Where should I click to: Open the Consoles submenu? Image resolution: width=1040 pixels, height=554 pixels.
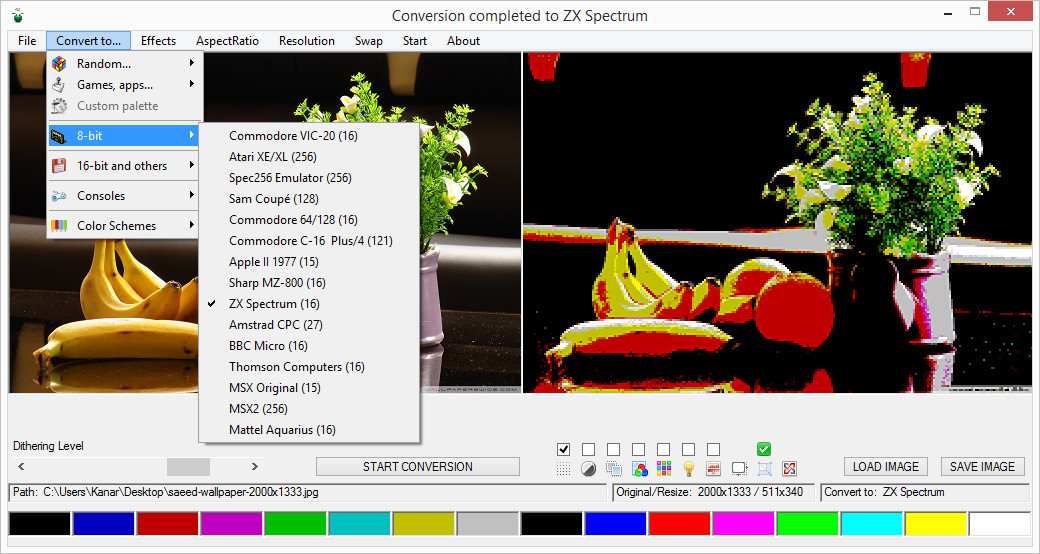tap(125, 196)
